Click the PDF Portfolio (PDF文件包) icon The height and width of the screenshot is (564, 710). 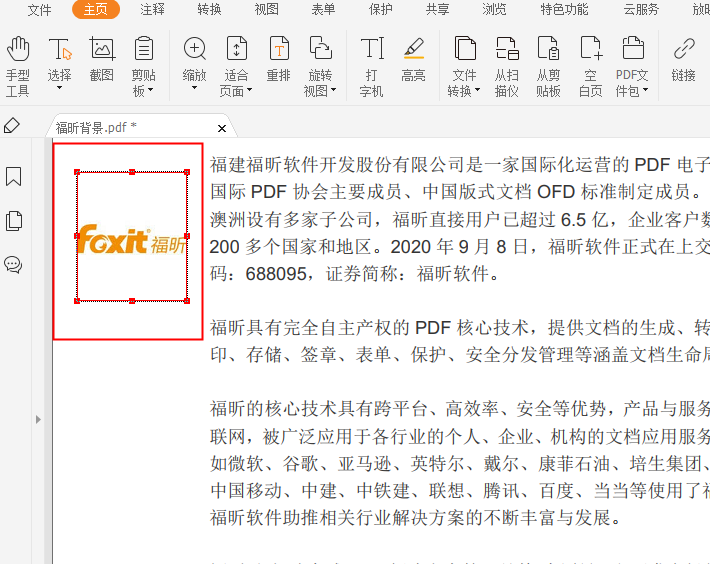pyautogui.click(x=633, y=49)
